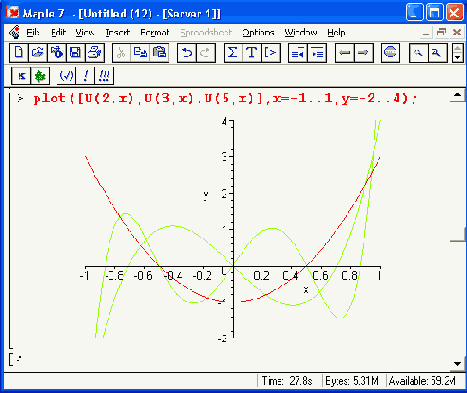Click the Stop computation icon
This screenshot has height=393, width=467.
pos(390,53)
